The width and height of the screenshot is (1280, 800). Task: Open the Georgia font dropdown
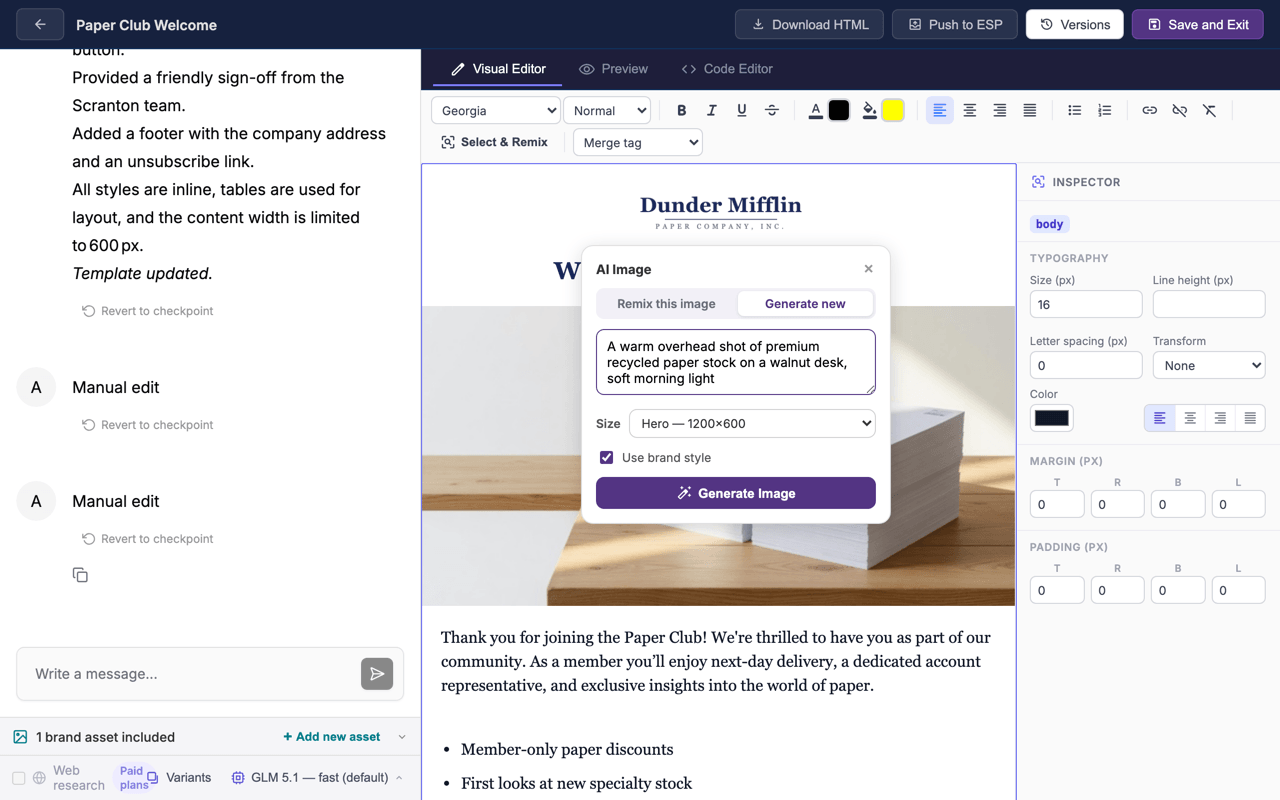(495, 111)
